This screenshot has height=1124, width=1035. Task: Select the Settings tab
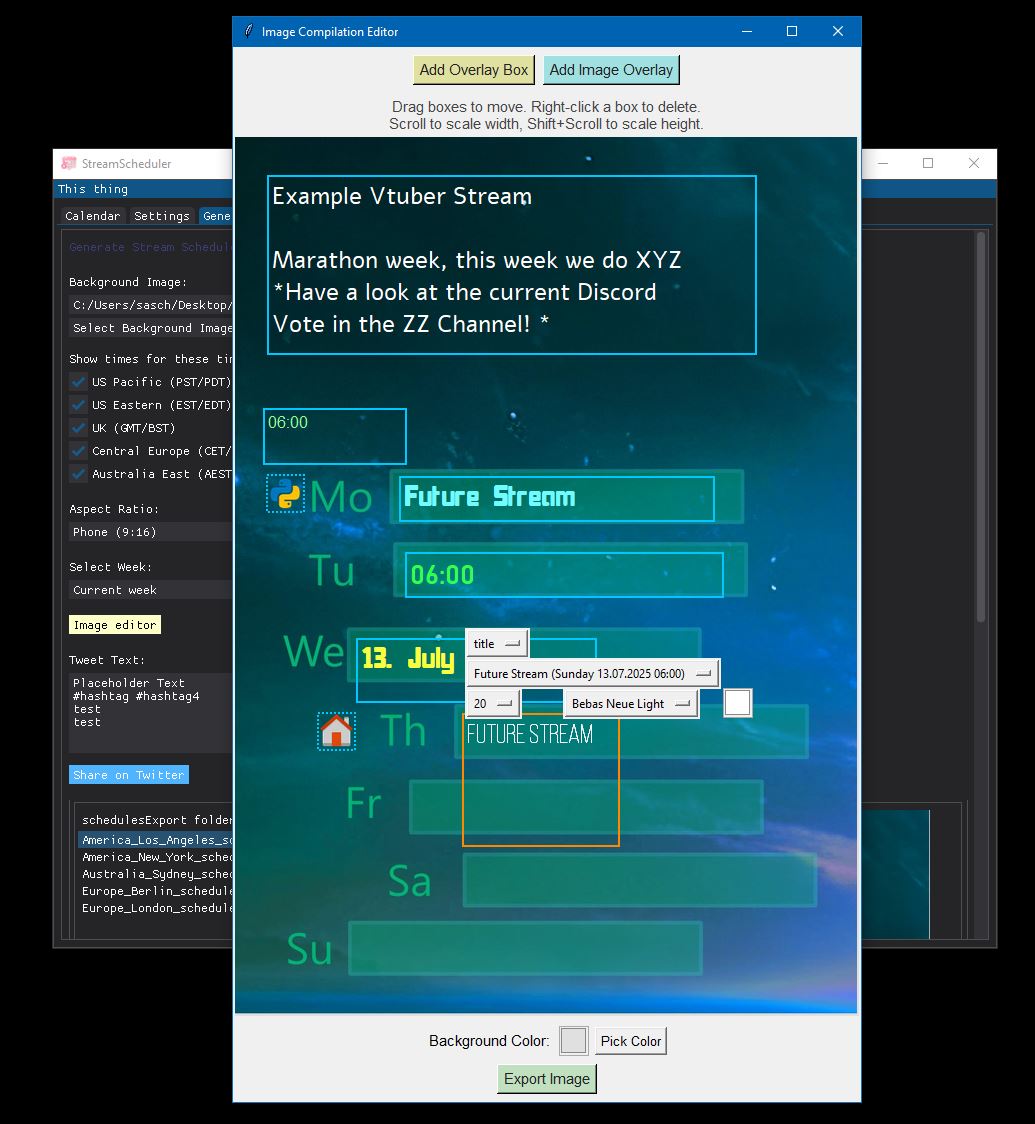[x=162, y=215]
